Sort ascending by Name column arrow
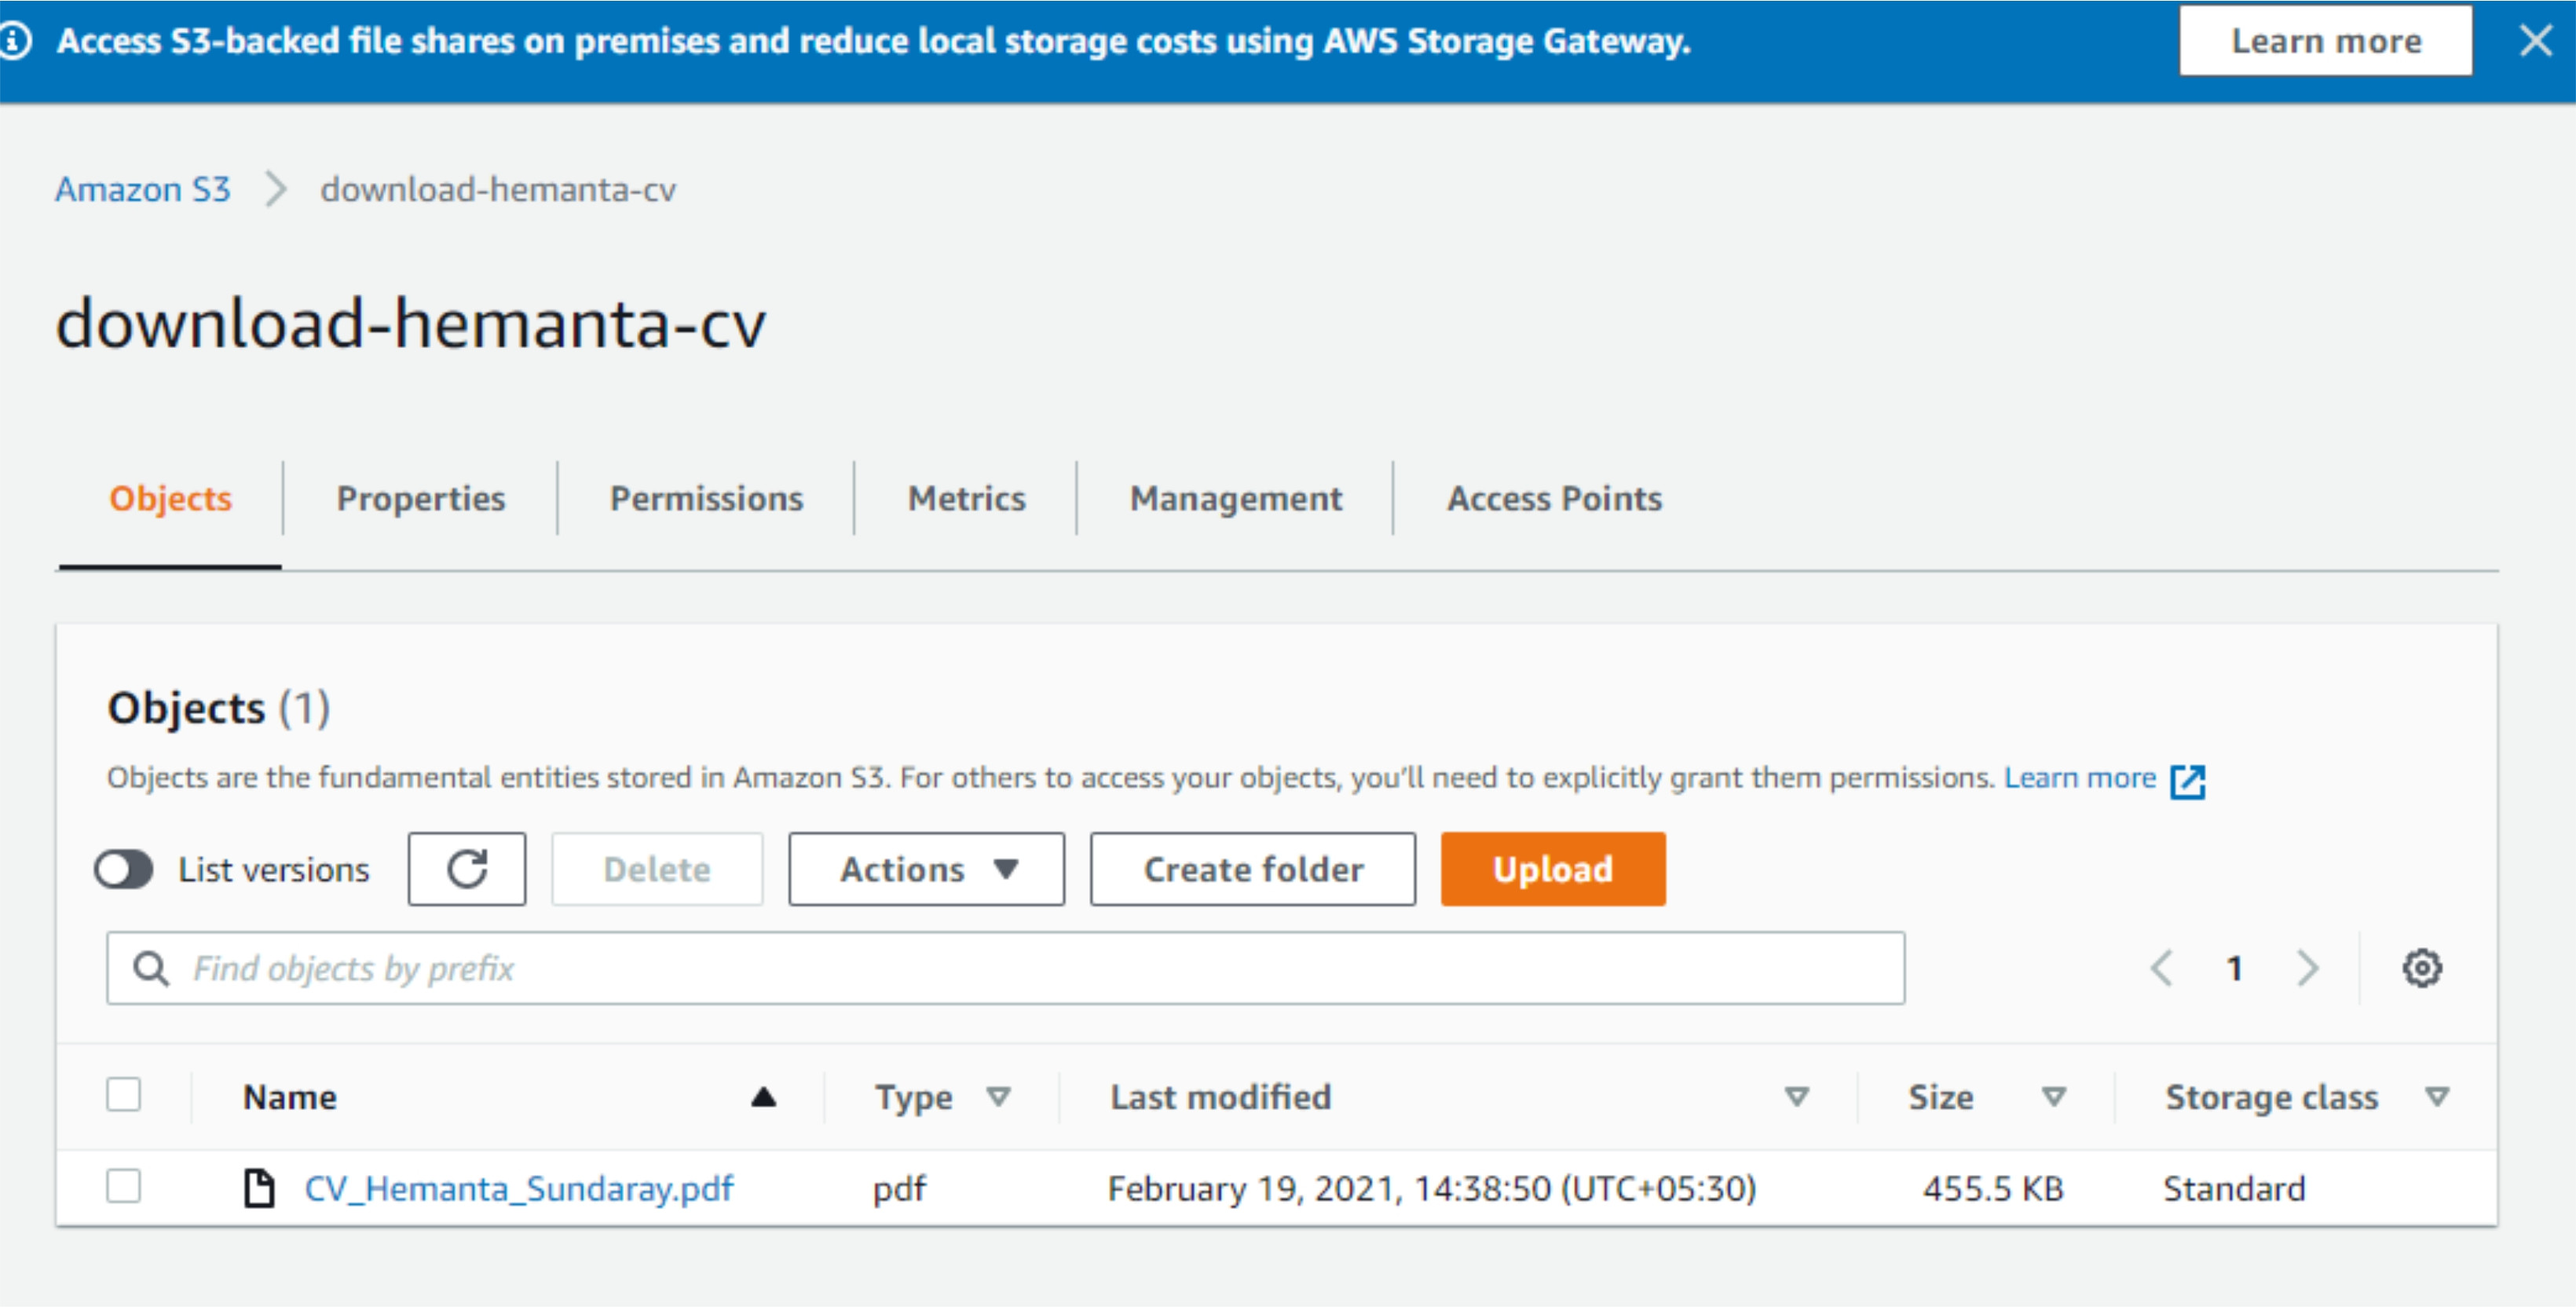This screenshot has width=2576, height=1307. (763, 1097)
